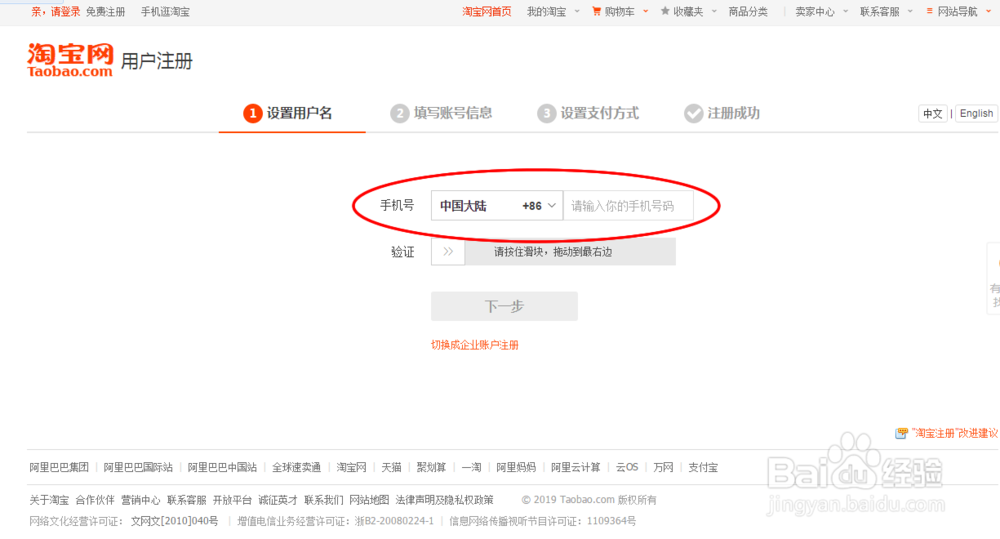Click 一淘 footer link
Image resolution: width=1000 pixels, height=539 pixels.
click(x=471, y=468)
